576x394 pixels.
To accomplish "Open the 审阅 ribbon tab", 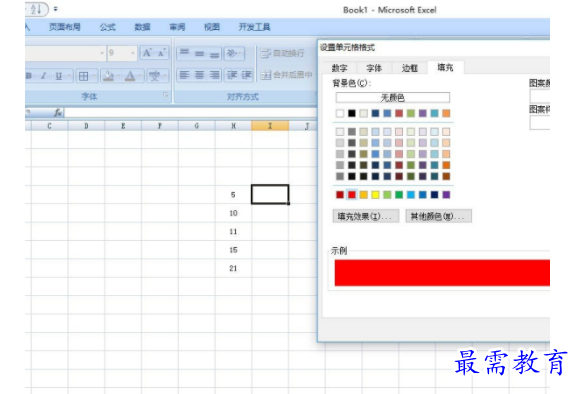I will point(177,27).
